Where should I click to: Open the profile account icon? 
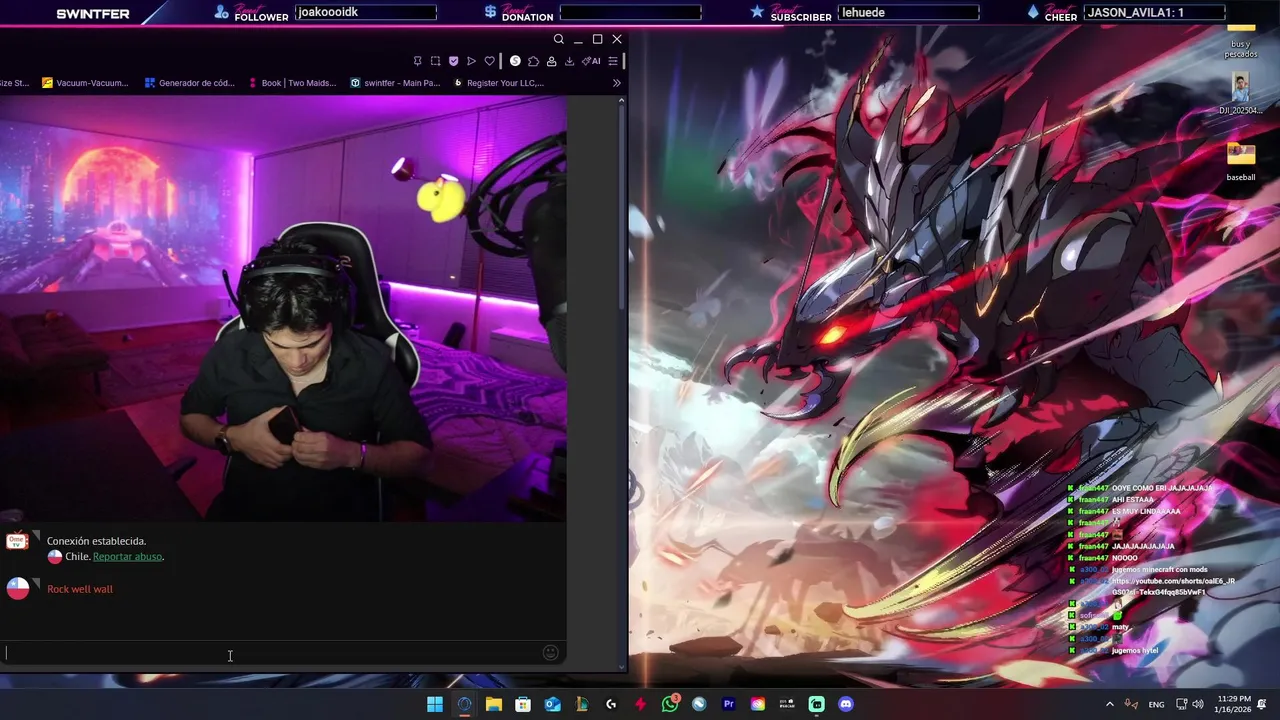pos(551,61)
